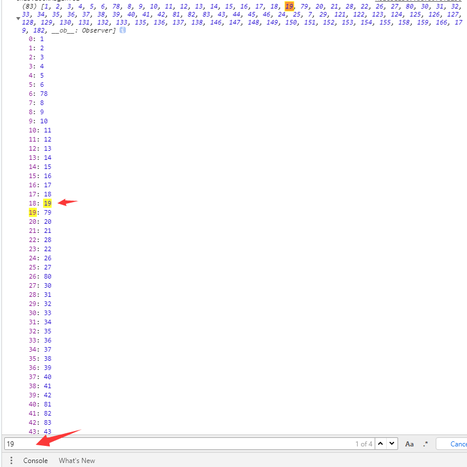The width and height of the screenshot is (467, 467).
Task: Select array row "20: 20"
Action: (40, 222)
